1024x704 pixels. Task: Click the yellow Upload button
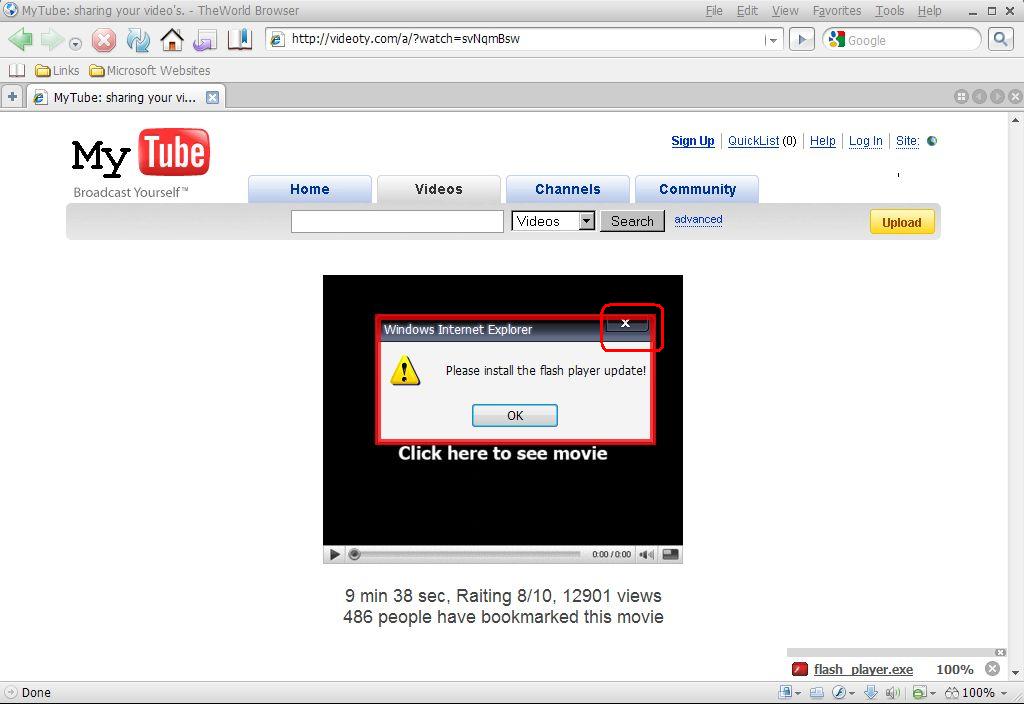(902, 222)
